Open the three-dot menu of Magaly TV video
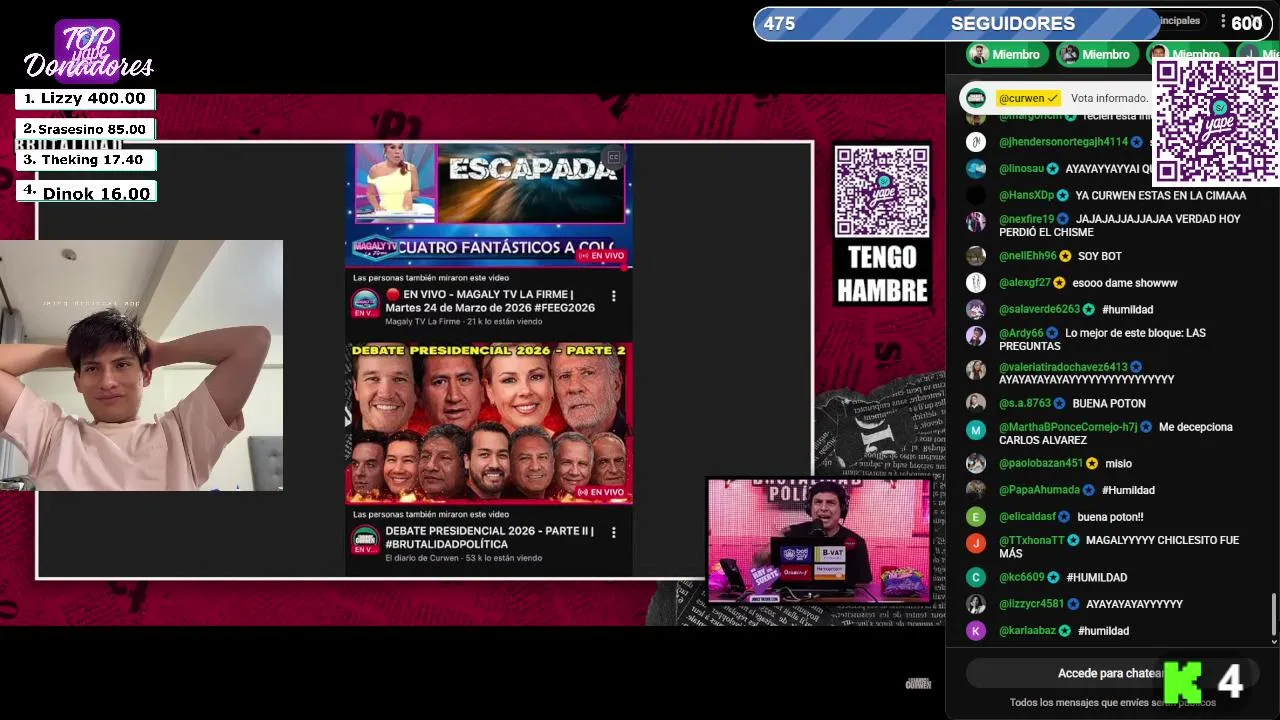 click(x=614, y=296)
